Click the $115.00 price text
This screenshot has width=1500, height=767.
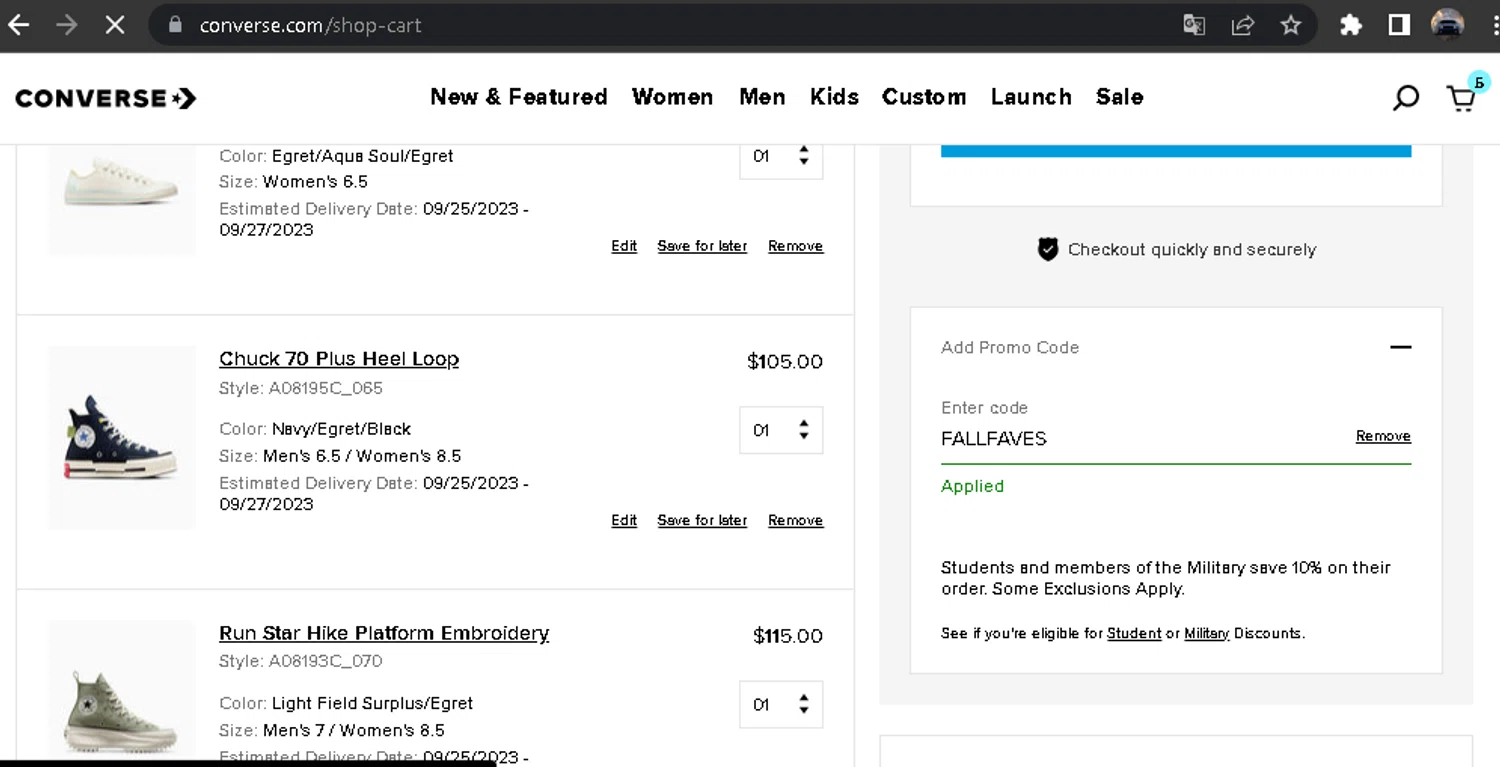coord(788,636)
